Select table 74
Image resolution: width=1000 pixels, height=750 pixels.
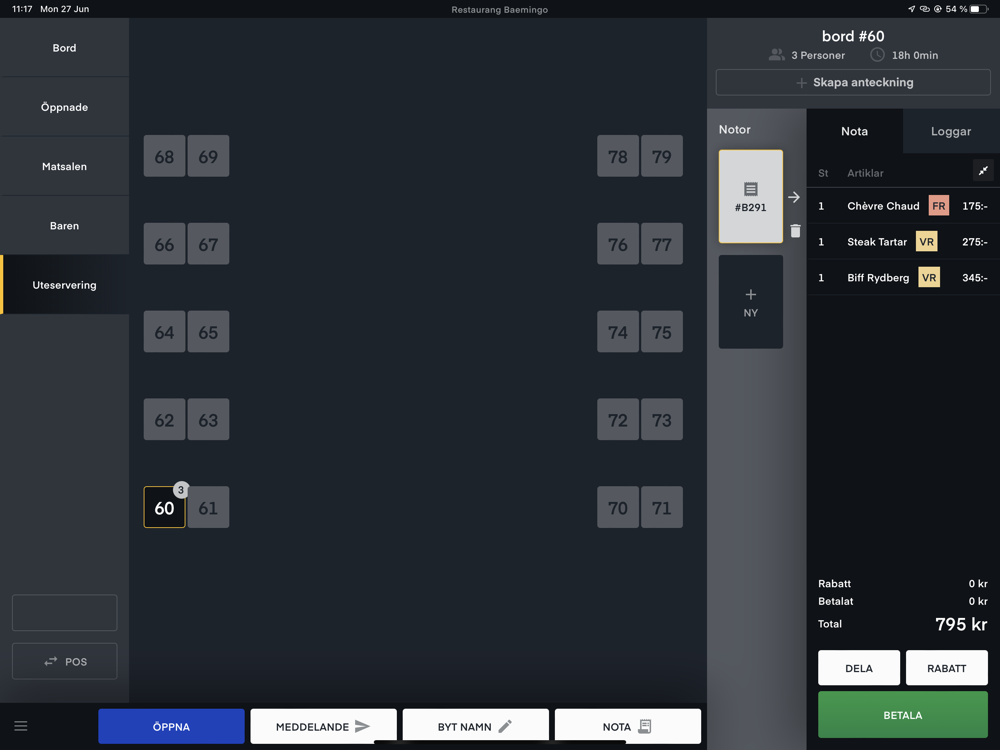[x=618, y=332]
